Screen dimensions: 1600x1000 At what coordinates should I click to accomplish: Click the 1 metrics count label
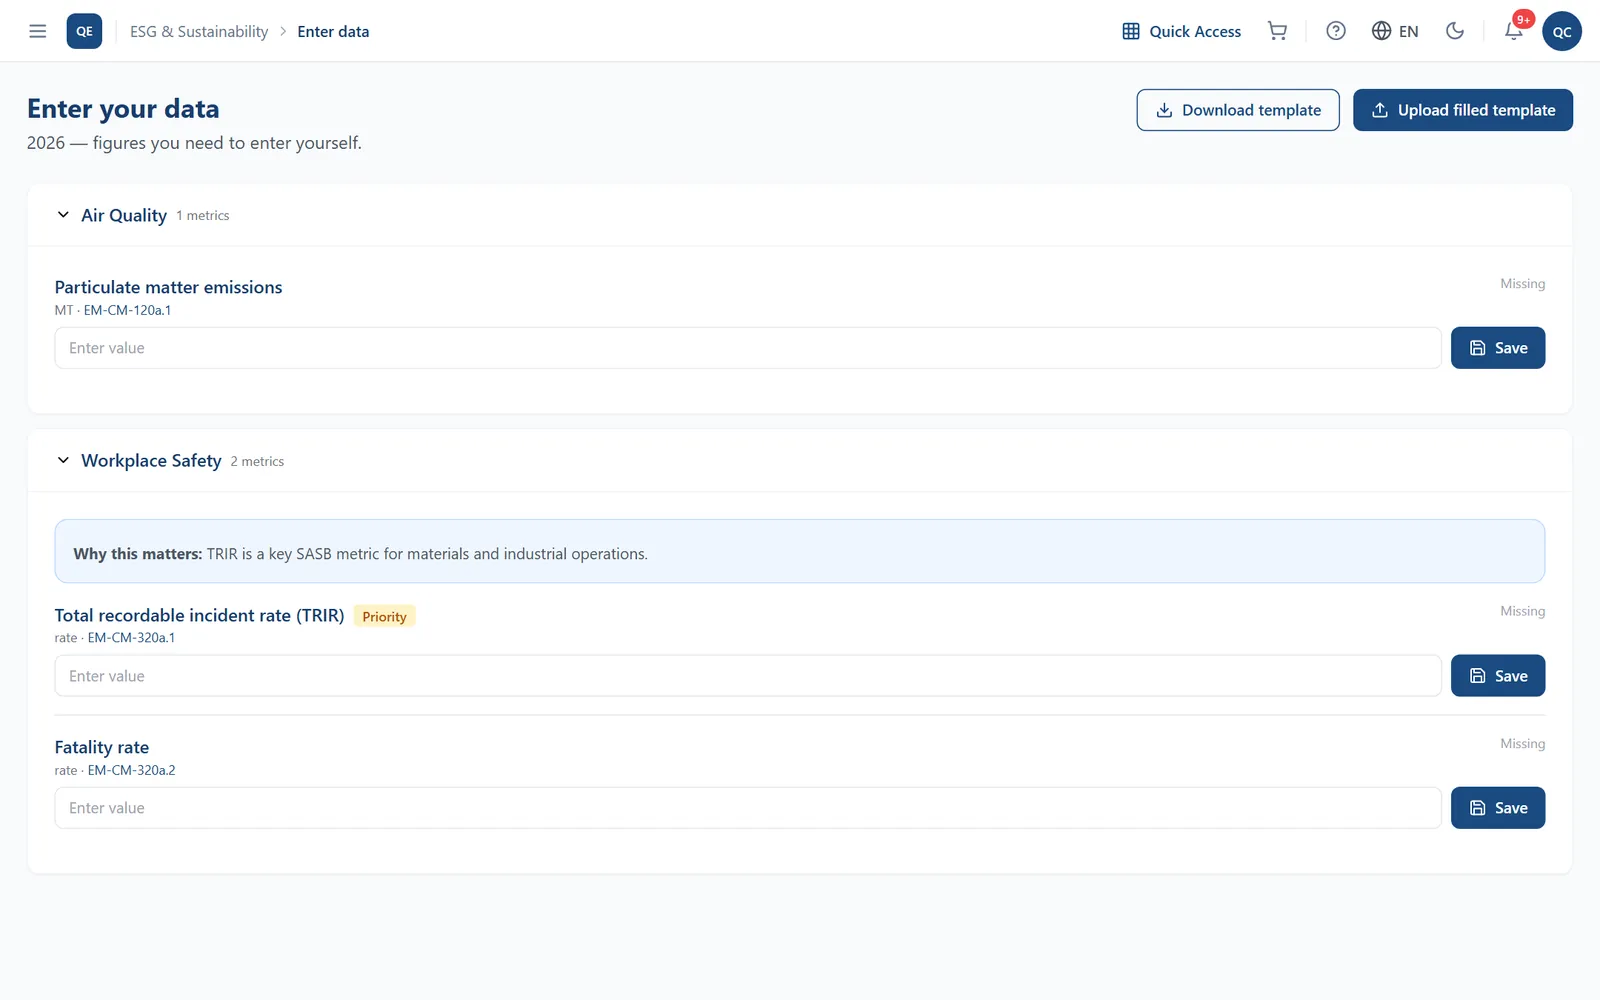(203, 215)
